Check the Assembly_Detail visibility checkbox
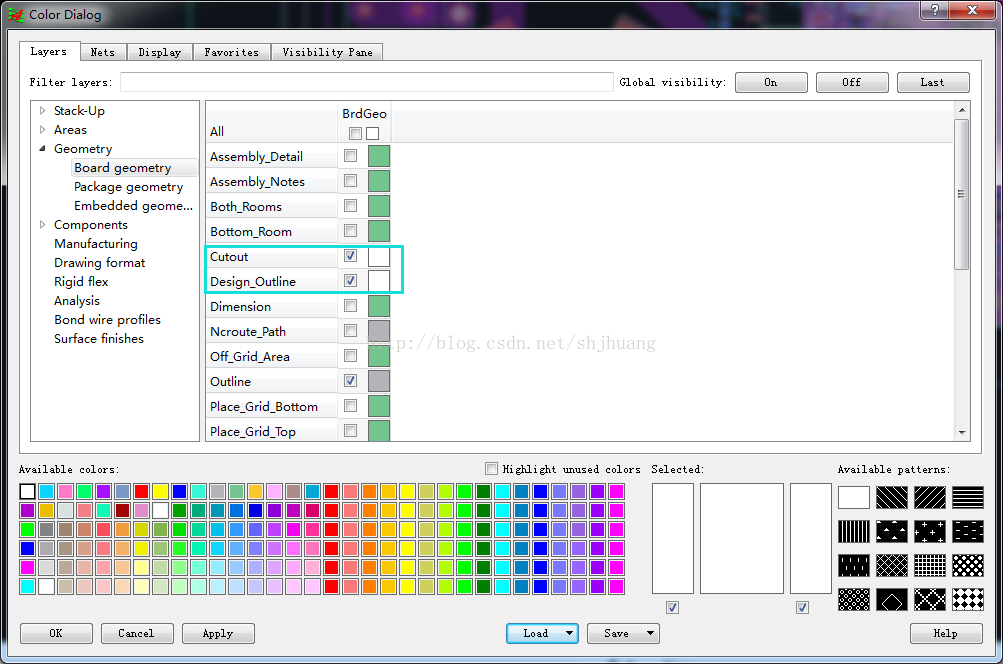 [350, 156]
